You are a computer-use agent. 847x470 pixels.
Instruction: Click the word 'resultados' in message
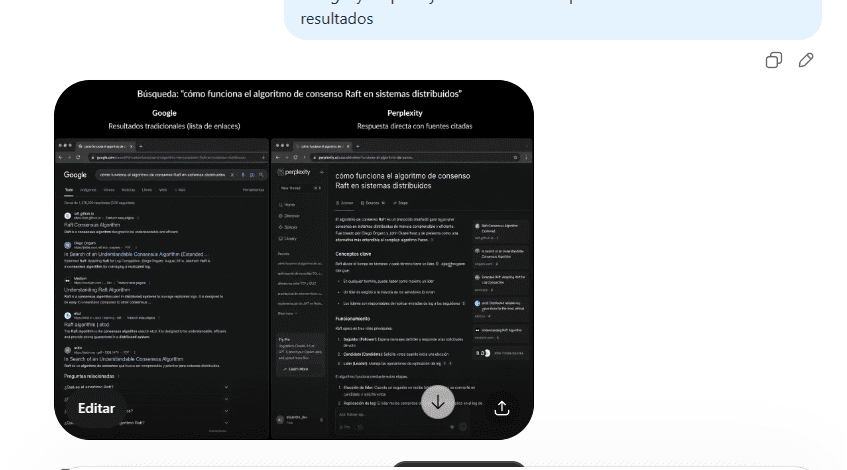(x=337, y=19)
